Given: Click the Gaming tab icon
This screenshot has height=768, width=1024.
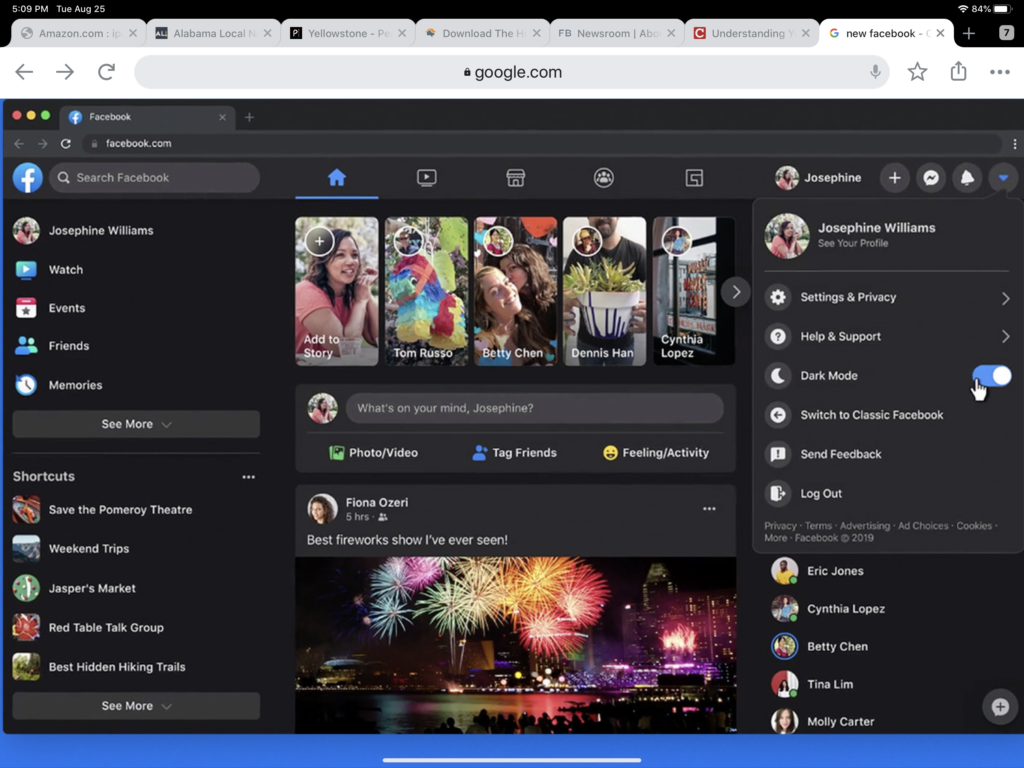Looking at the screenshot, I should pyautogui.click(x=694, y=178).
